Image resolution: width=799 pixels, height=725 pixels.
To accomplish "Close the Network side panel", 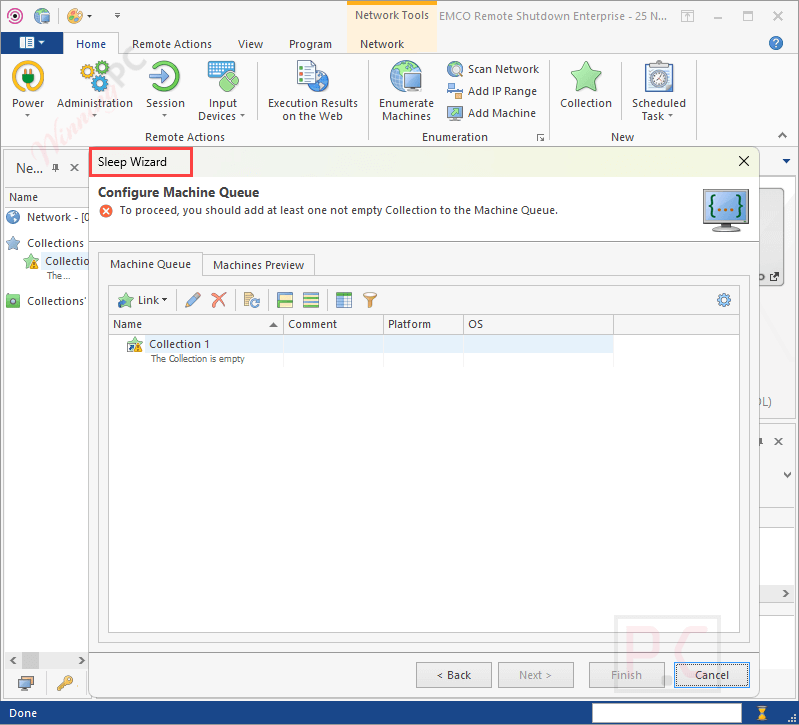I will click(74, 168).
